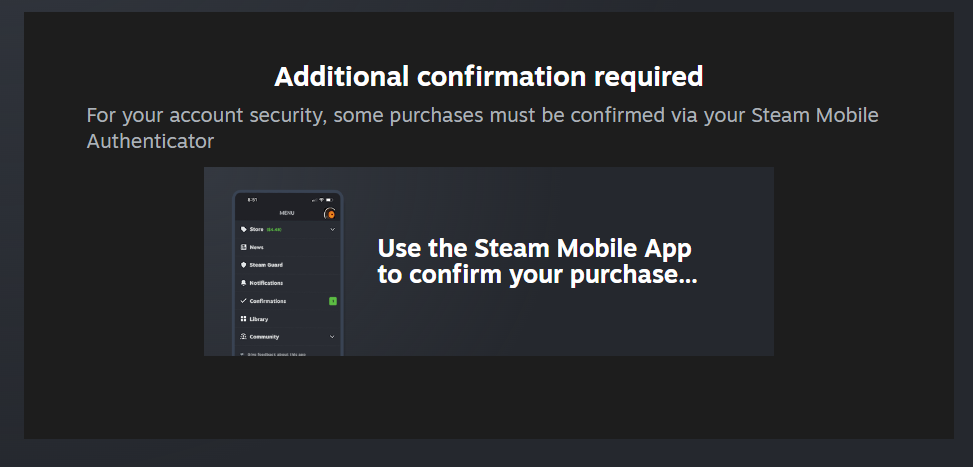Click the Community people icon
The height and width of the screenshot is (467, 973).
click(x=244, y=337)
